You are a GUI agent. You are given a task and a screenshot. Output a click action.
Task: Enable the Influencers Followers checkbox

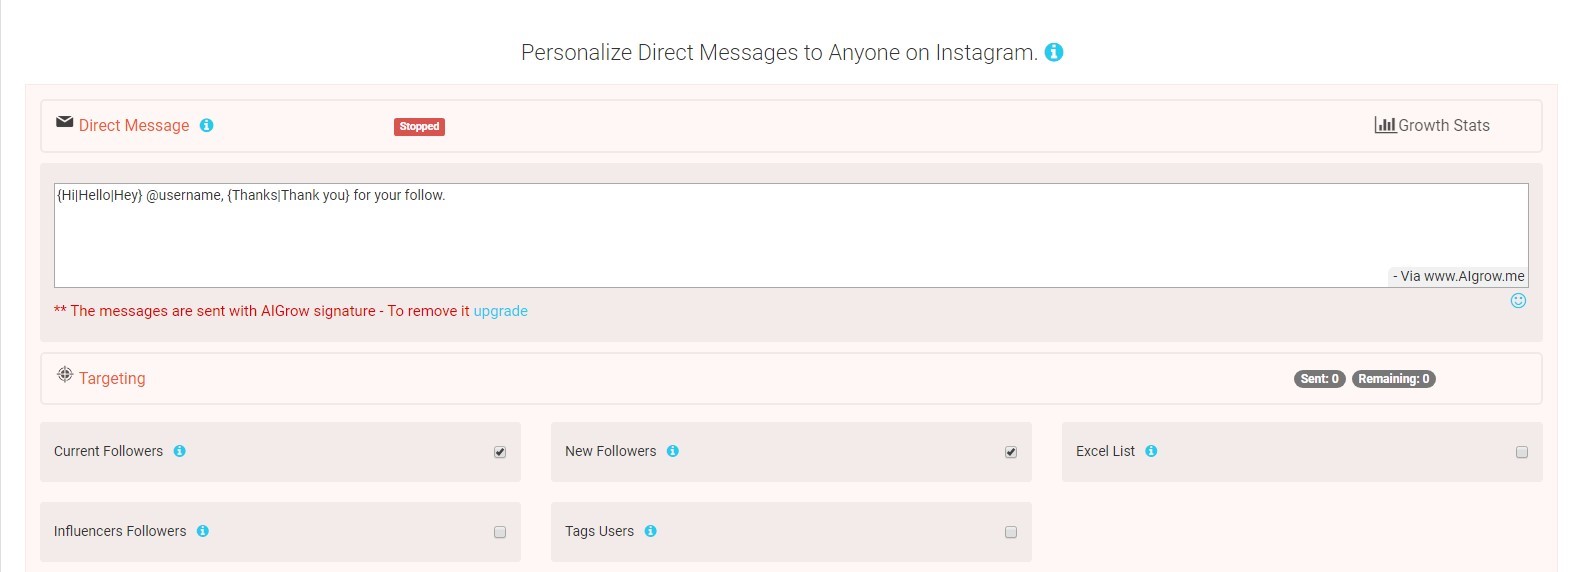[x=500, y=532]
